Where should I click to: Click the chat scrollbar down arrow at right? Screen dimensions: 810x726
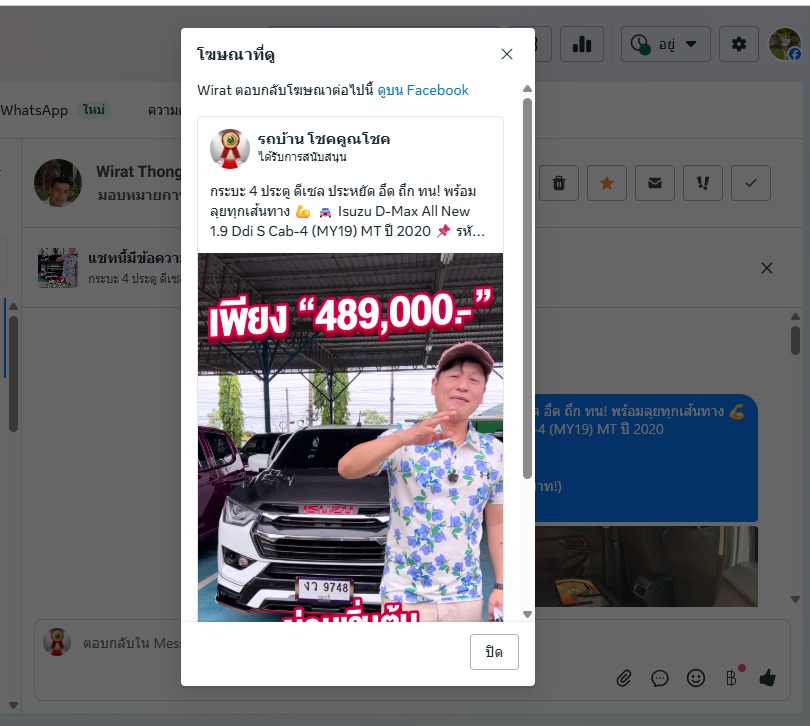(x=796, y=599)
